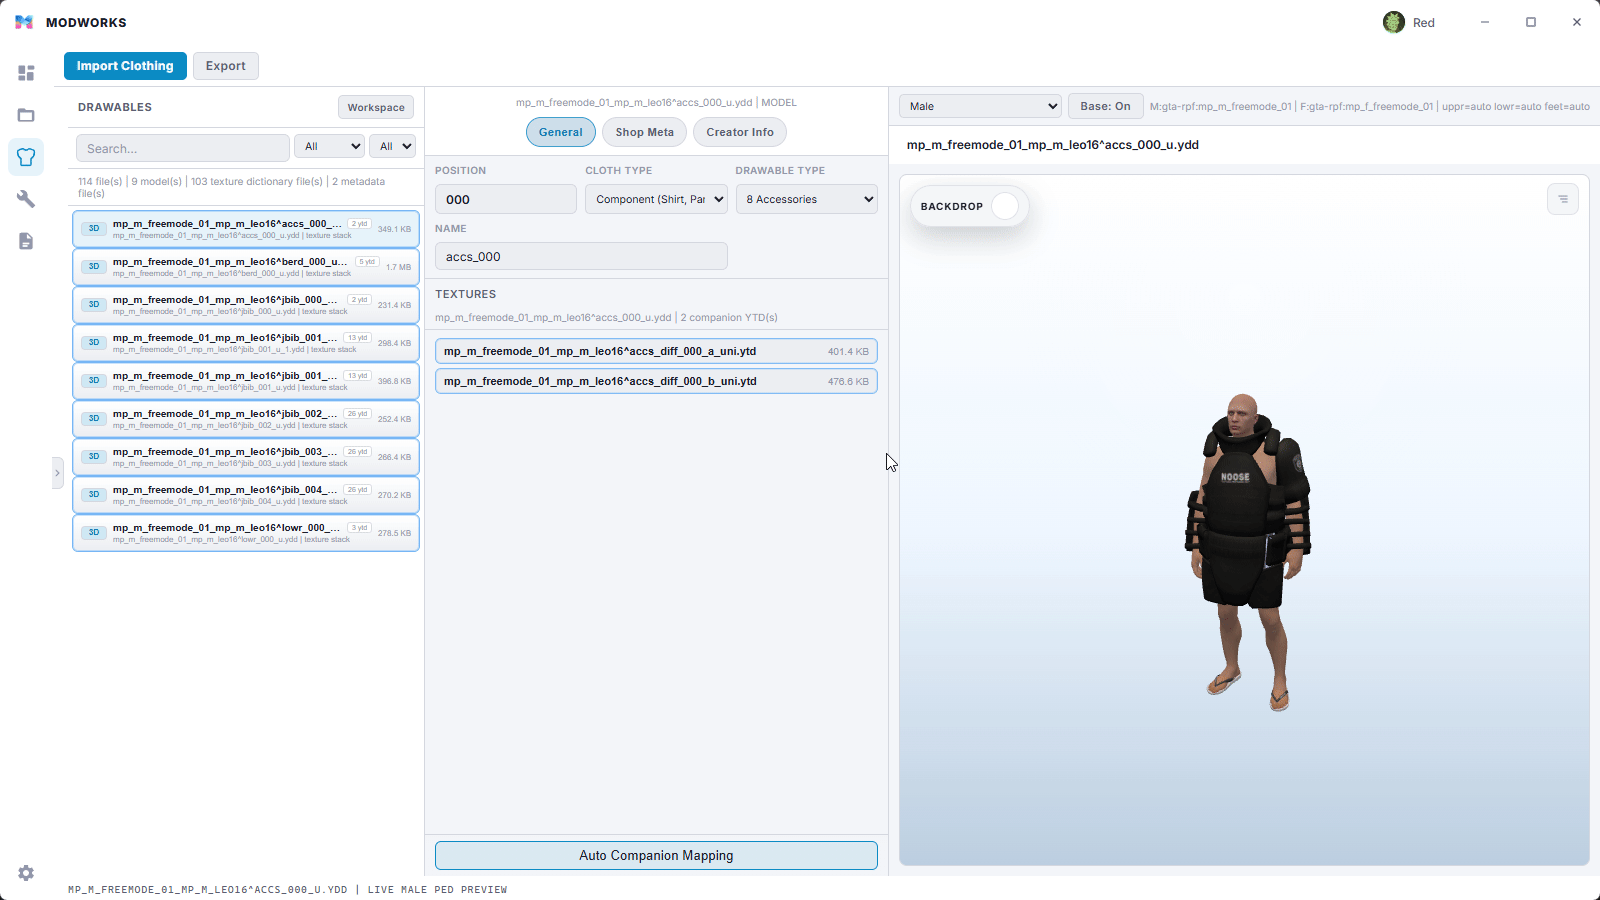Click the preview title mp_m_freemode_01_mp_m_leo16^accs_000_u.ydd
Image resolution: width=1600 pixels, height=900 pixels.
coord(1052,145)
